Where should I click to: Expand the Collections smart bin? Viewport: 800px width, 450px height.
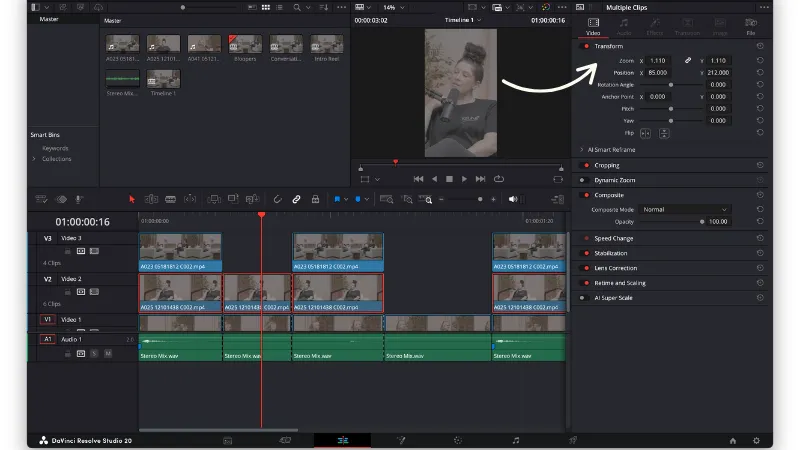click(34, 159)
